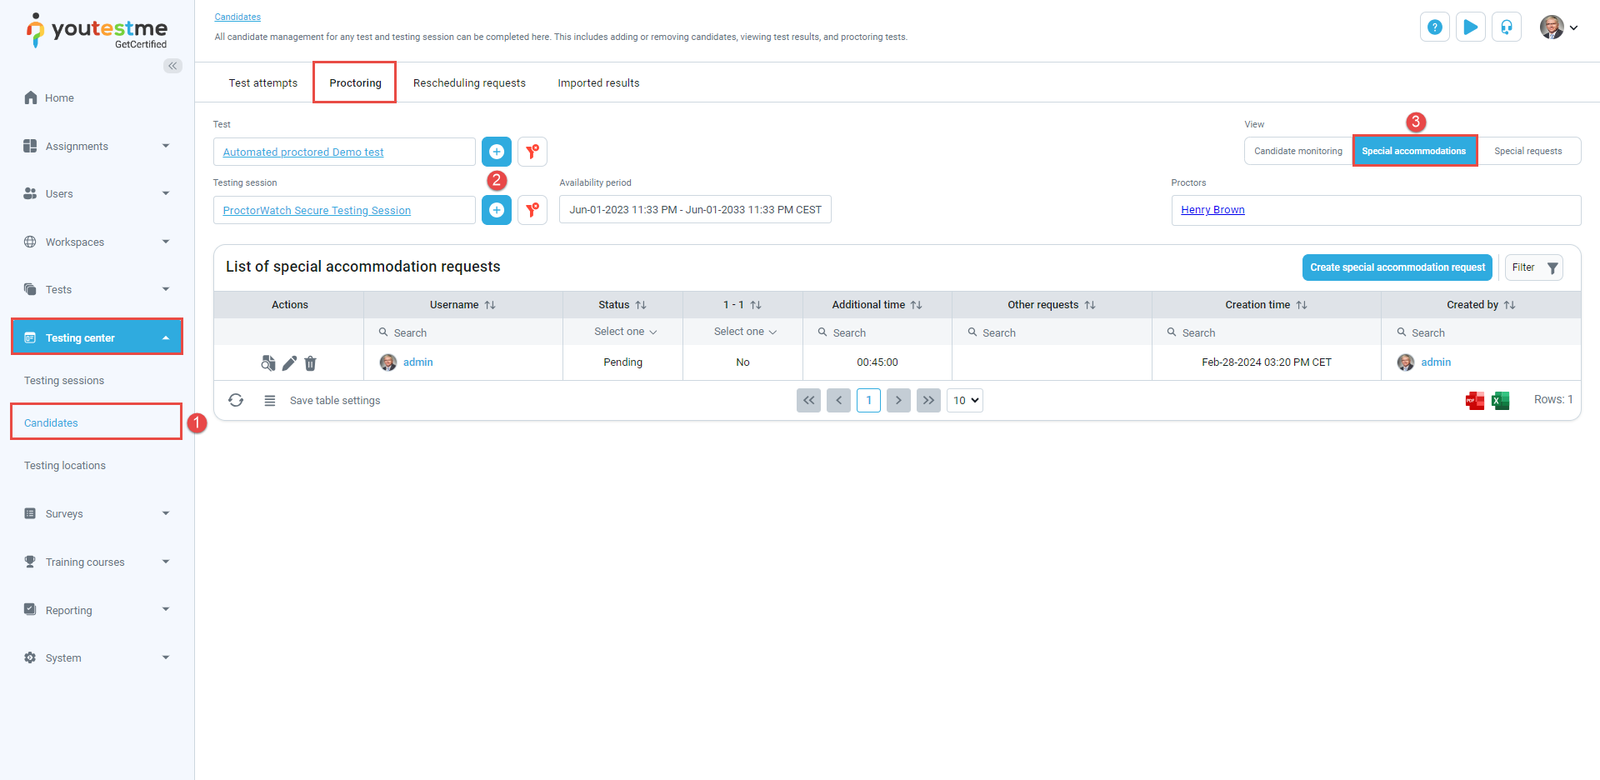The image size is (1600, 780).
Task: Export the table as PDF
Action: point(1474,401)
